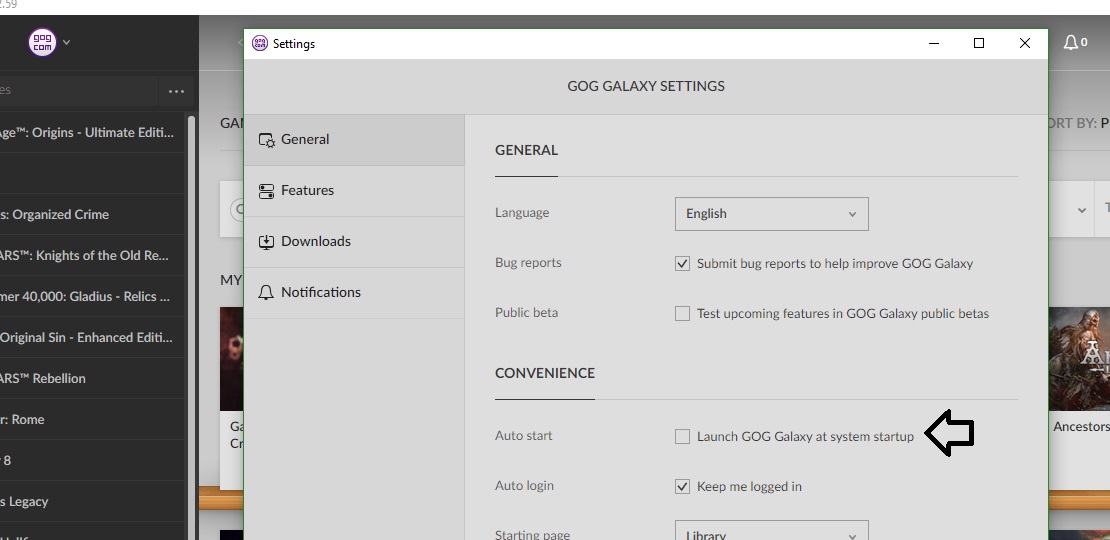Uncheck Keep me logged in

tap(682, 486)
